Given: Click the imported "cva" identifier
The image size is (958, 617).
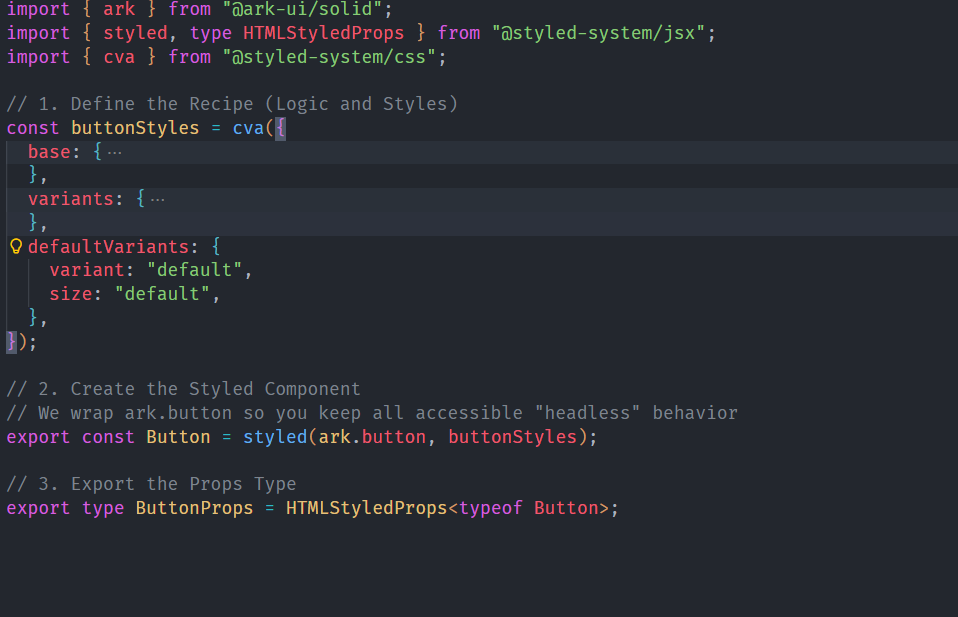Looking at the screenshot, I should tap(119, 57).
